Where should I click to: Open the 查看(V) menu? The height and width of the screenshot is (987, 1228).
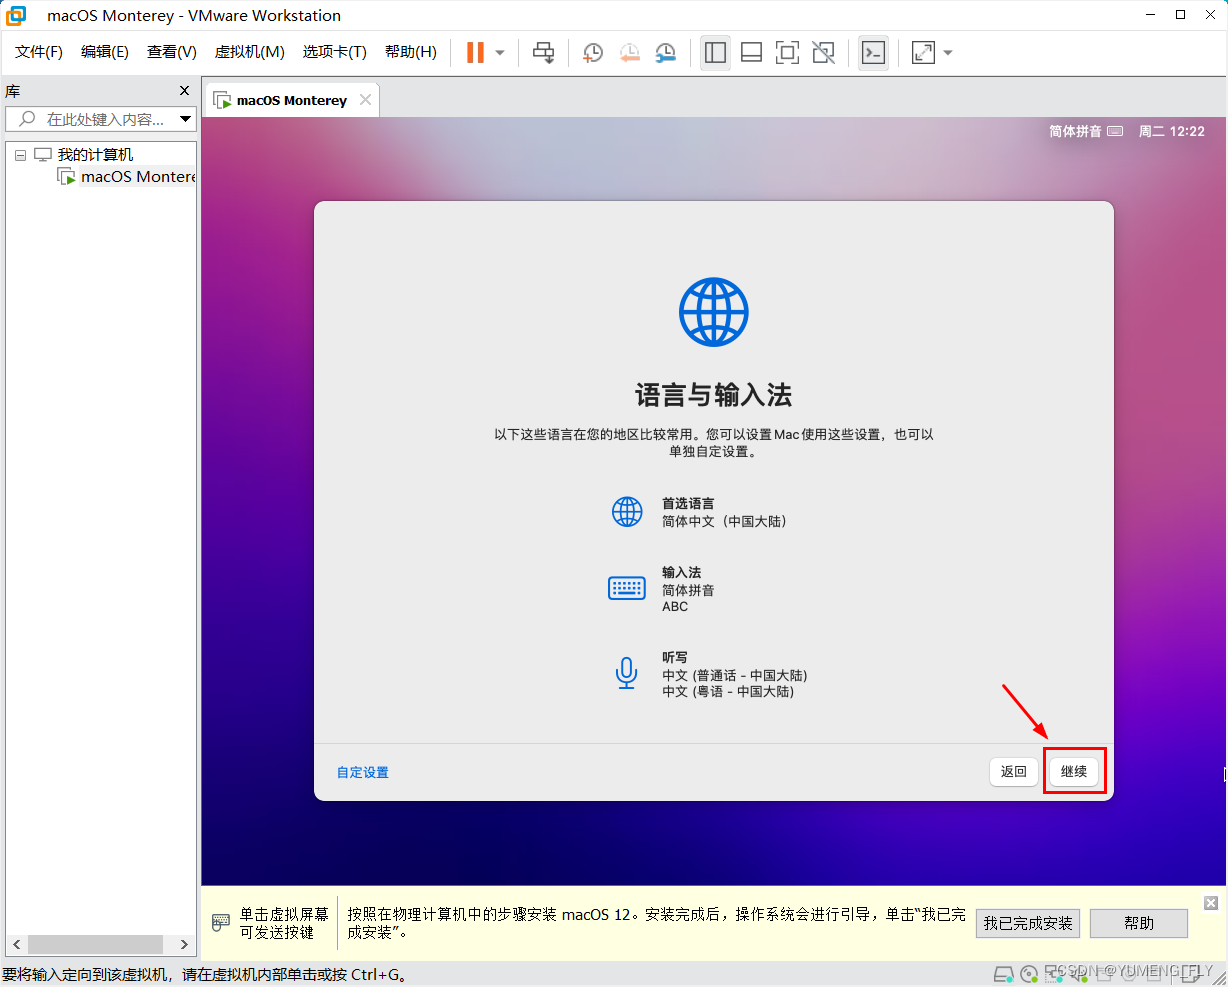tap(172, 52)
